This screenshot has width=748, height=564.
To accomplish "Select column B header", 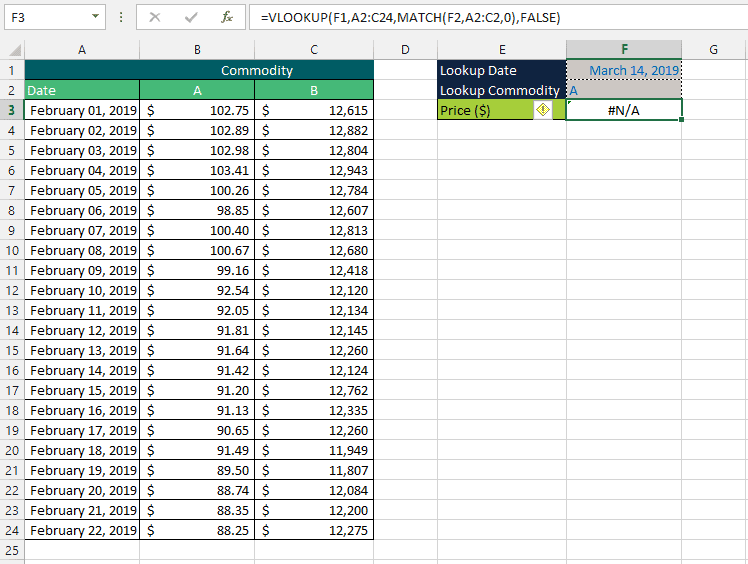I will click(197, 50).
